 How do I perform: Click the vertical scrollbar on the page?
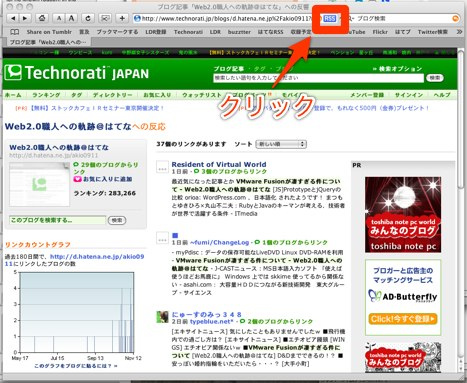point(461,120)
